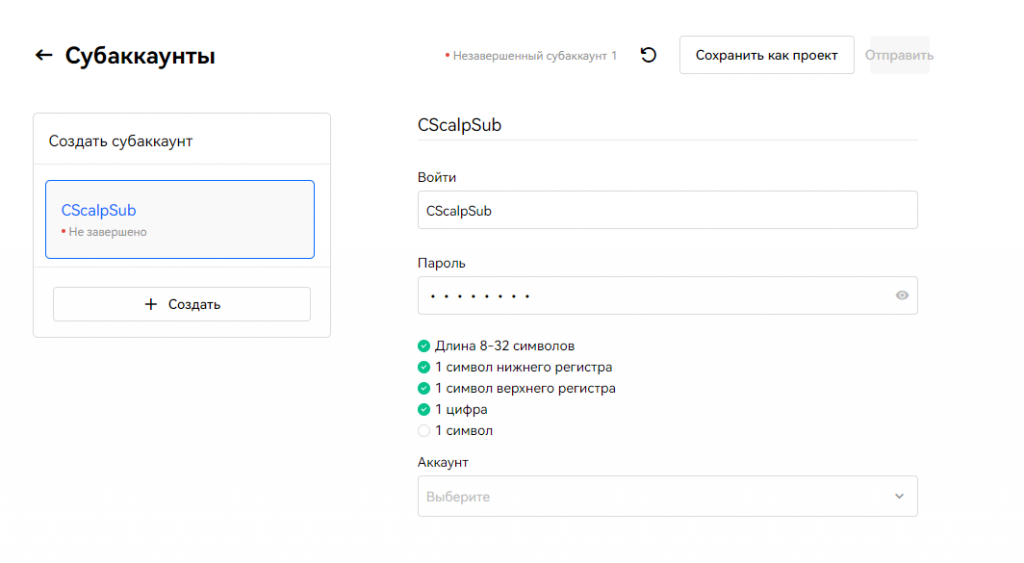1024x563 pixels.
Task: Click the Создать субаккаунт panel heading
Action: 120,141
